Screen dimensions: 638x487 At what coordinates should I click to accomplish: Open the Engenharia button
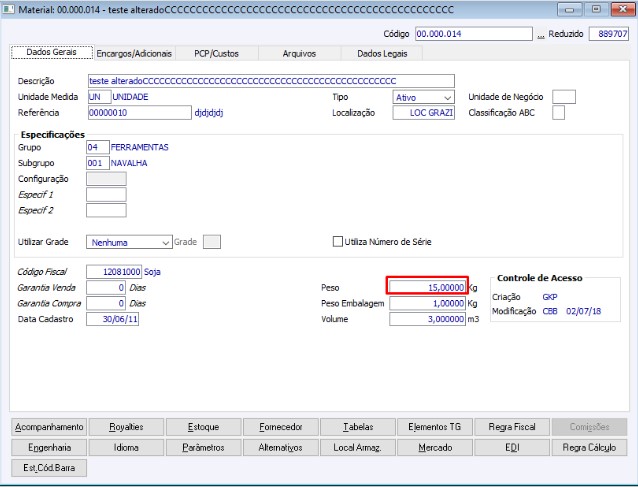(49, 448)
